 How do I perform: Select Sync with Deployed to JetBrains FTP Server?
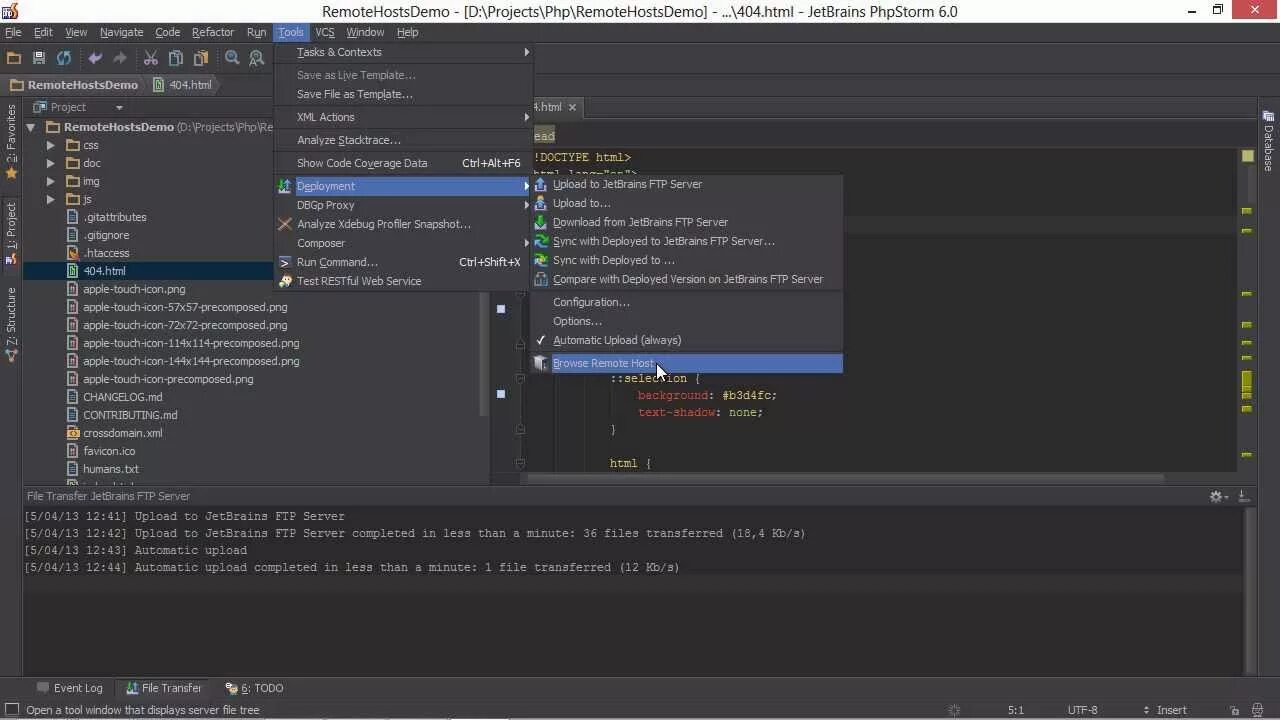click(x=686, y=241)
